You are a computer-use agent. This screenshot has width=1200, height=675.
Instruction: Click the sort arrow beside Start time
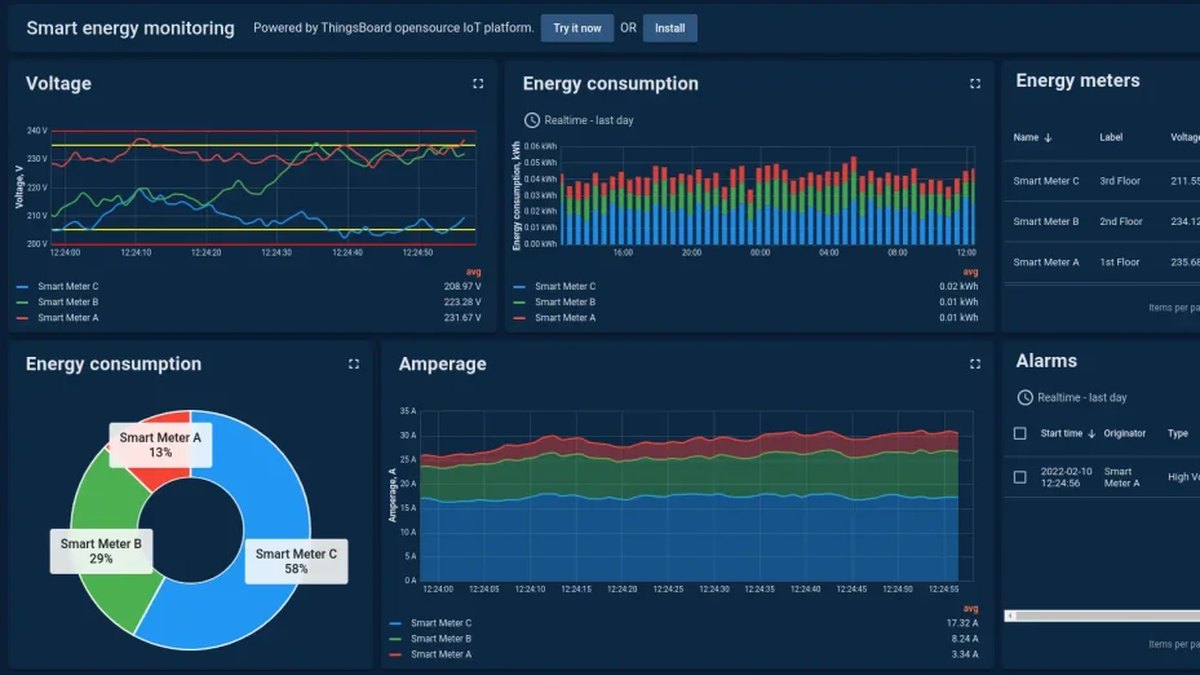pos(1092,434)
